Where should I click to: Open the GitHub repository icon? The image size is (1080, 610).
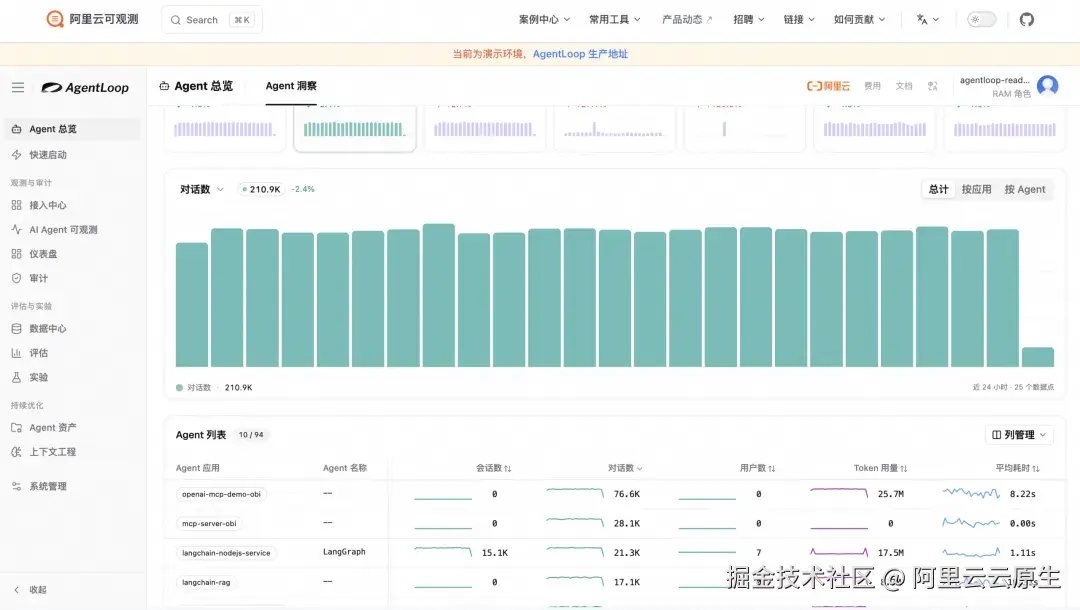[x=1026, y=19]
